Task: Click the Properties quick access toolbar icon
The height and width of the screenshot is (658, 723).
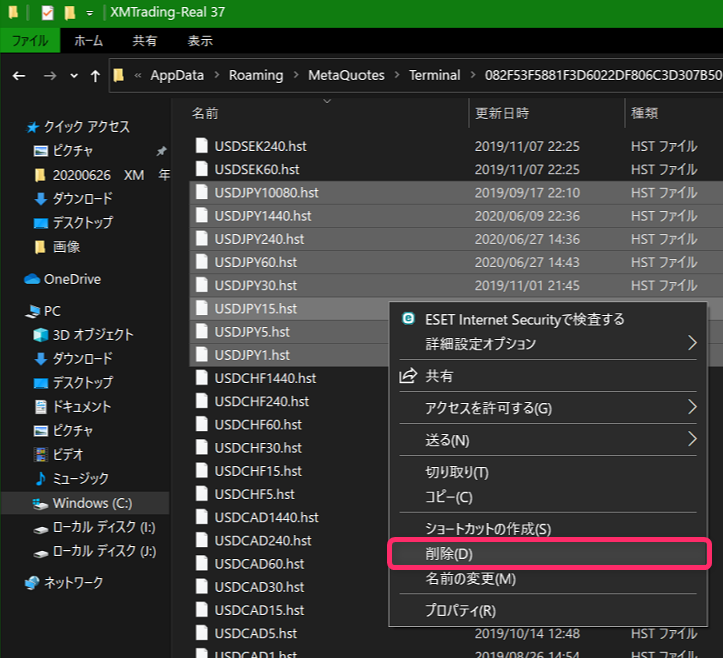Action: (47, 12)
